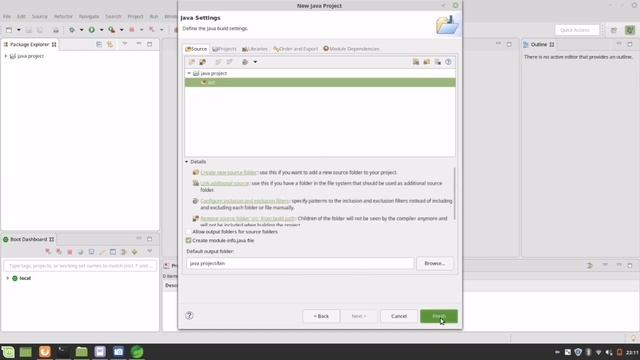Click the volume icon in system tray

(x=609, y=352)
